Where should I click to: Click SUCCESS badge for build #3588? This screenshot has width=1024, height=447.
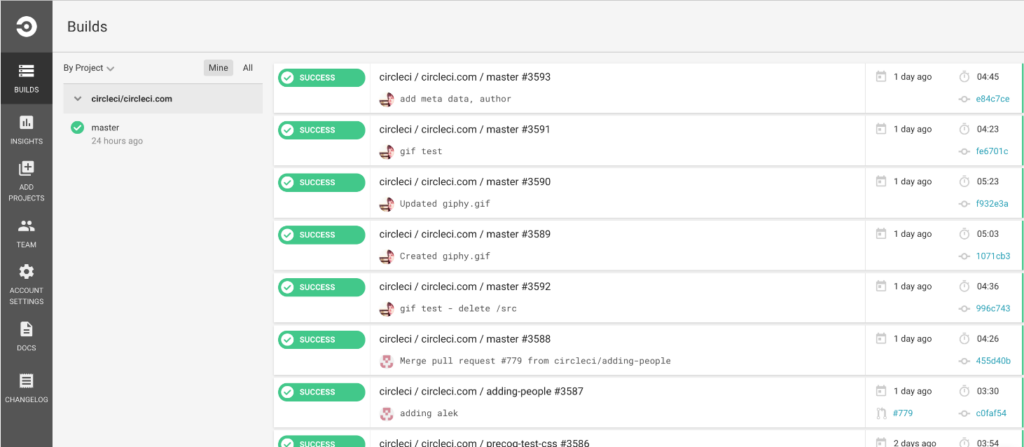coord(321,340)
